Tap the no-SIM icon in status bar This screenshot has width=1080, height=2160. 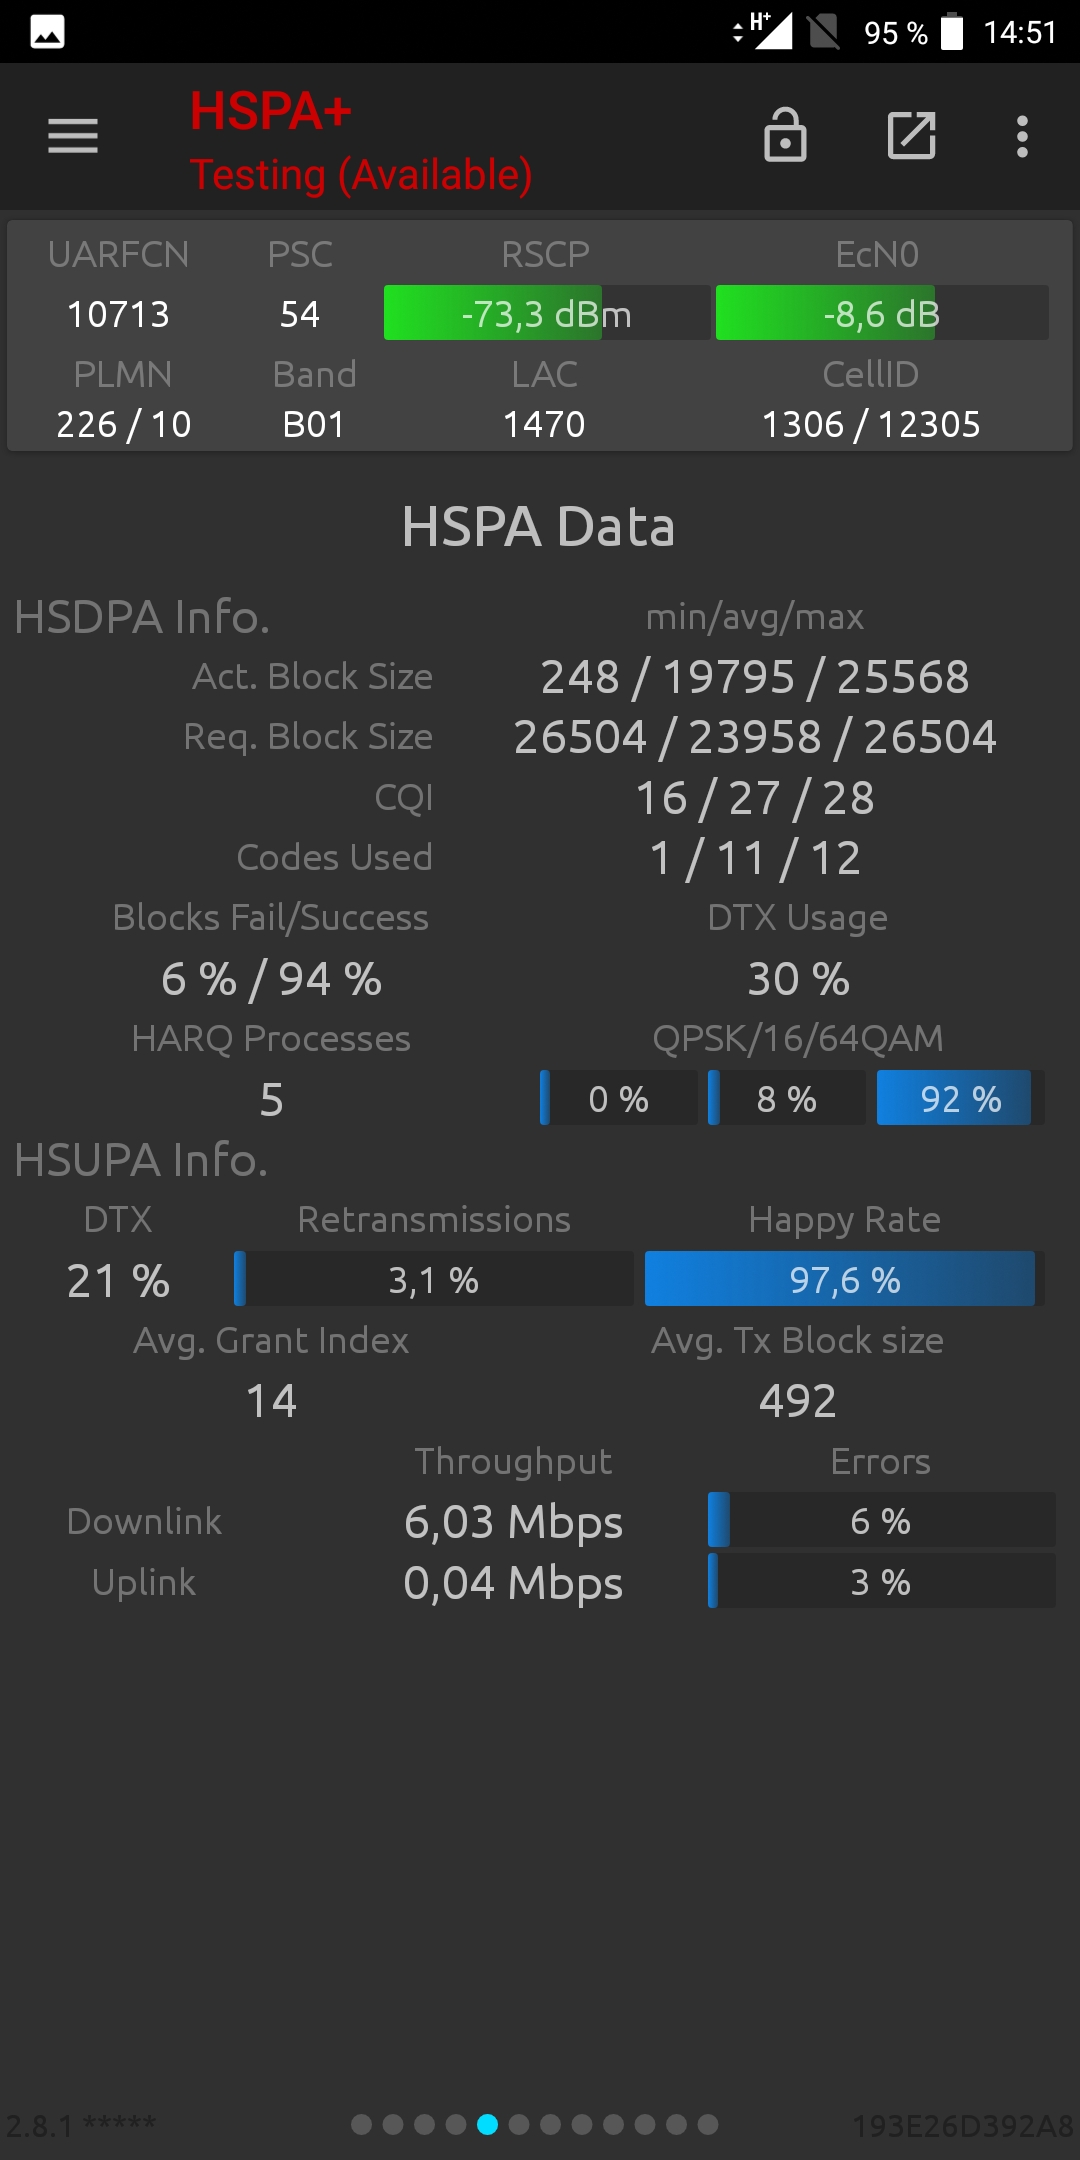(x=824, y=31)
